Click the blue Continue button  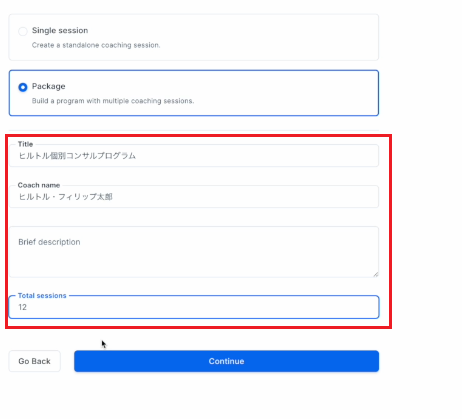click(226, 361)
